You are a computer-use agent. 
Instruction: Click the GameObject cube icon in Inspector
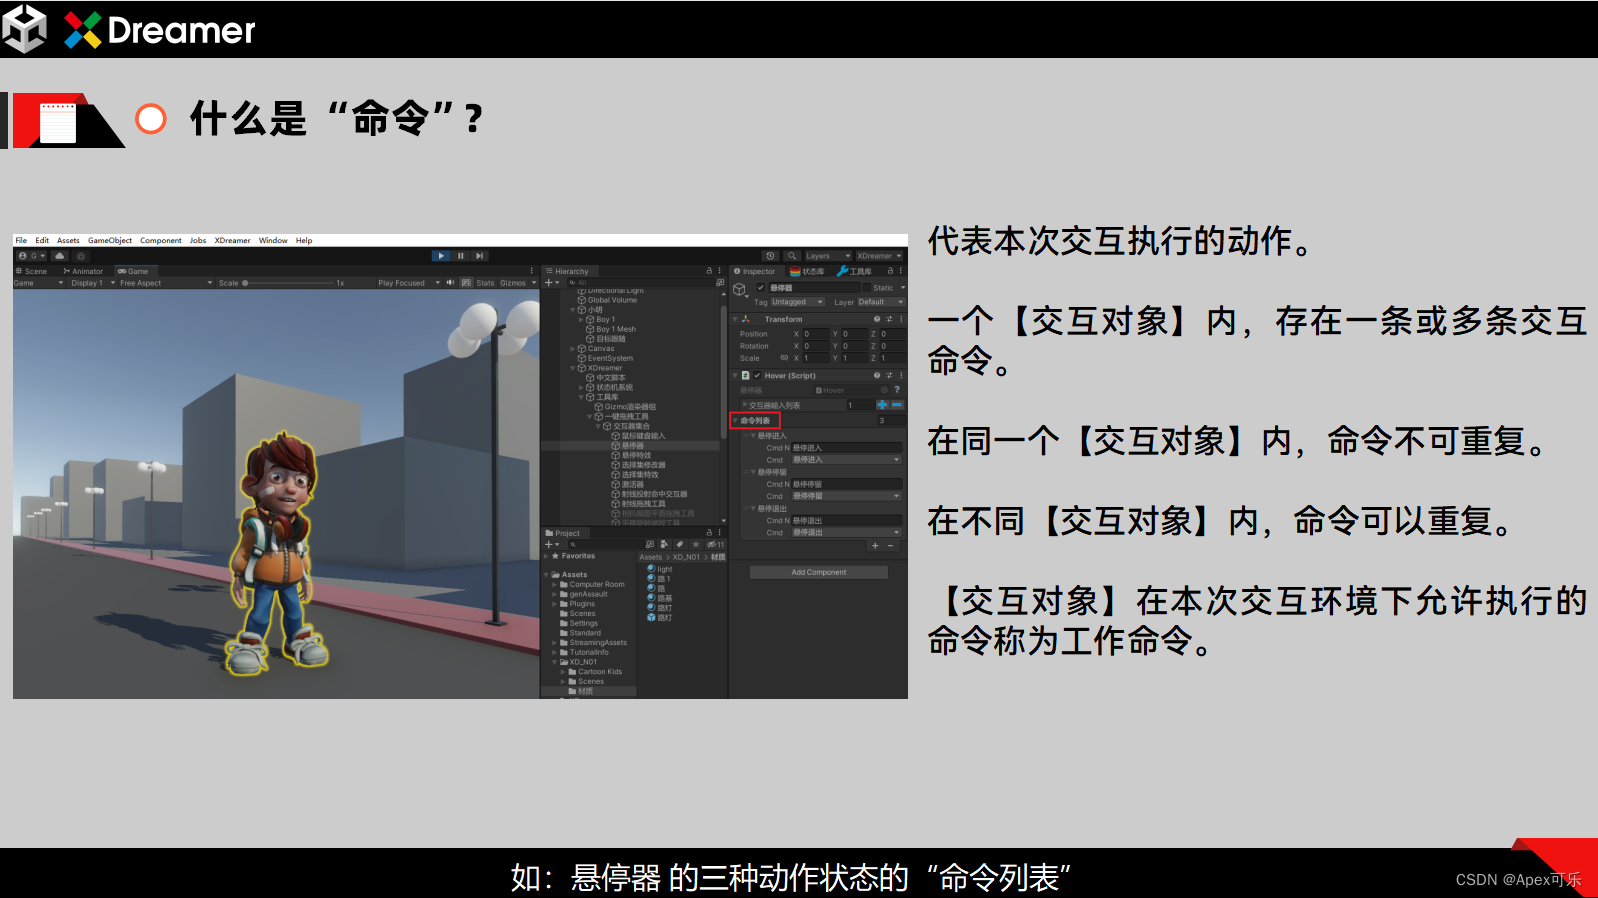coord(740,290)
